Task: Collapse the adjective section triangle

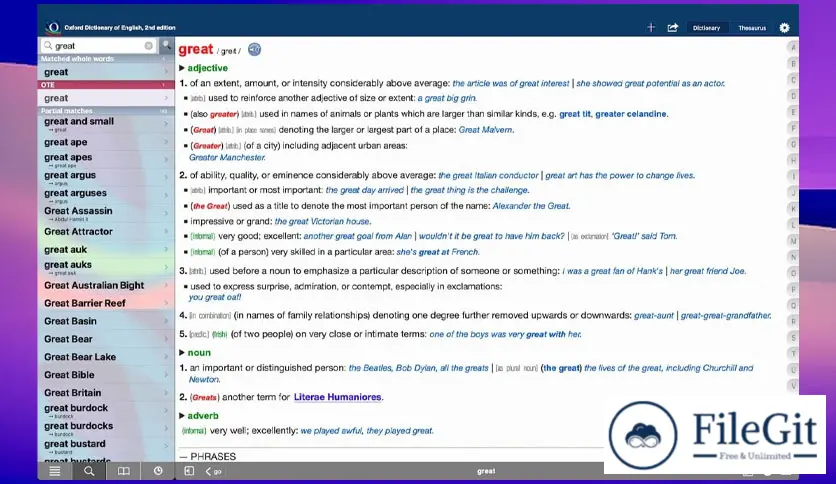Action: click(182, 68)
